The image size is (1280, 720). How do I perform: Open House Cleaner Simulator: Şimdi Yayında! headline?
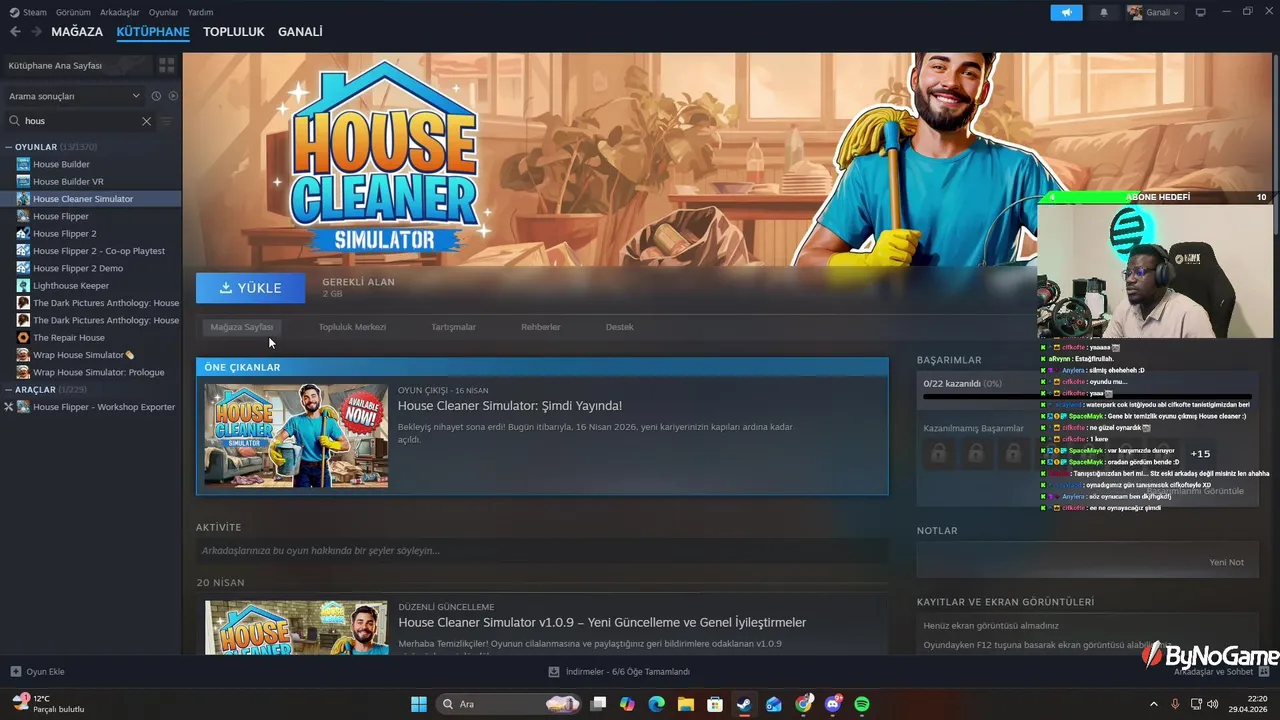(510, 406)
